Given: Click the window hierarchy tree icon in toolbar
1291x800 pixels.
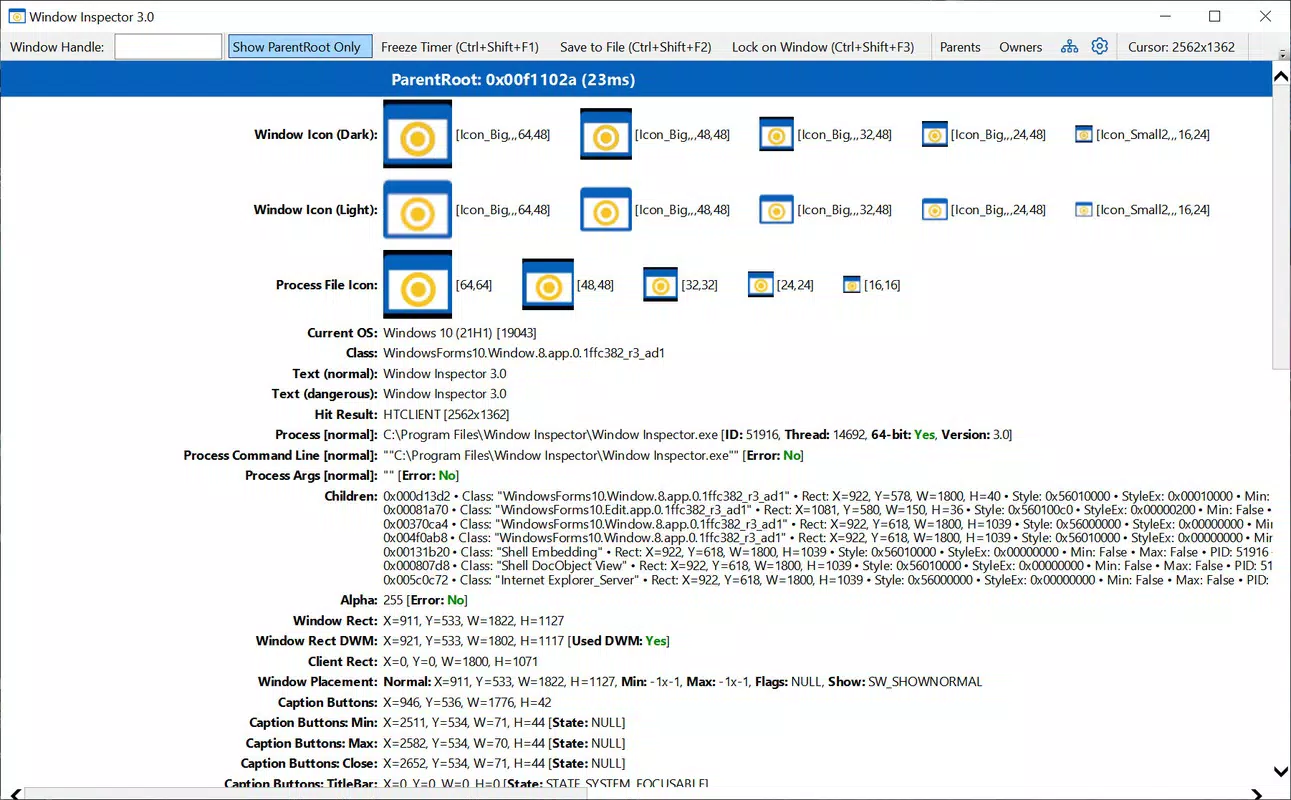Looking at the screenshot, I should point(1069,47).
